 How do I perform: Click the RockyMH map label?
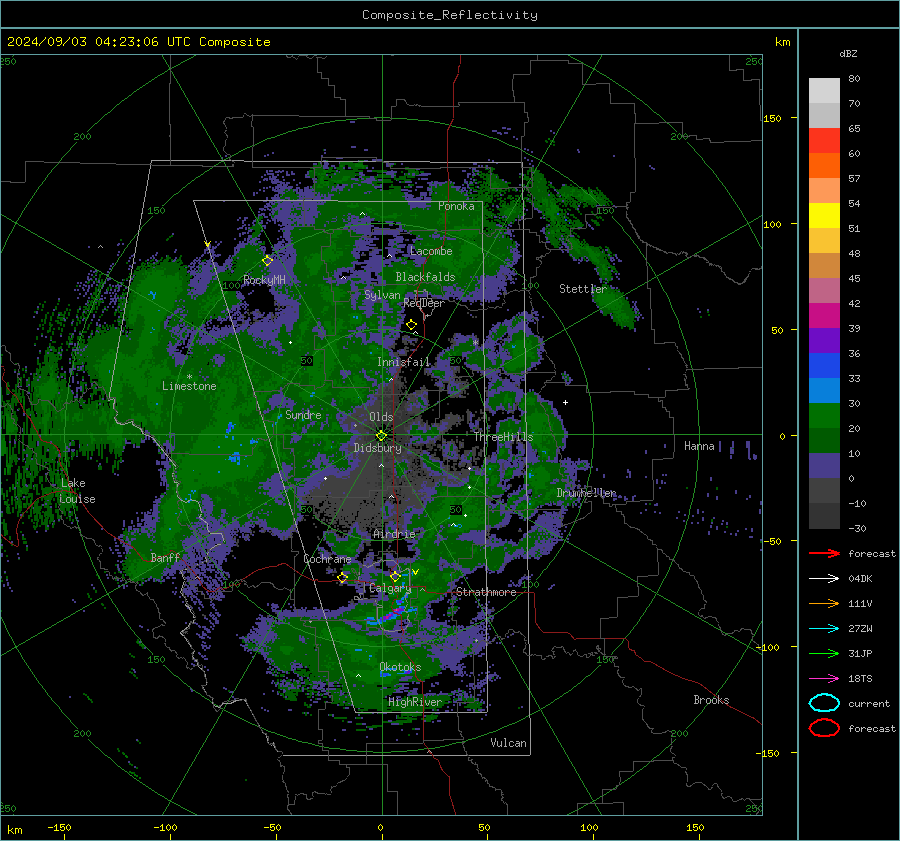264,280
